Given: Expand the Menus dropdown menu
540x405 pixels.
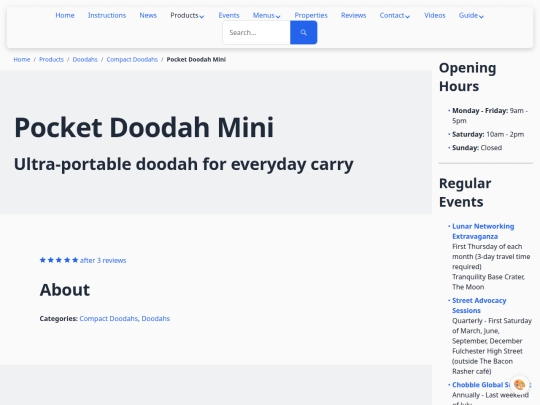Looking at the screenshot, I should coord(267,15).
